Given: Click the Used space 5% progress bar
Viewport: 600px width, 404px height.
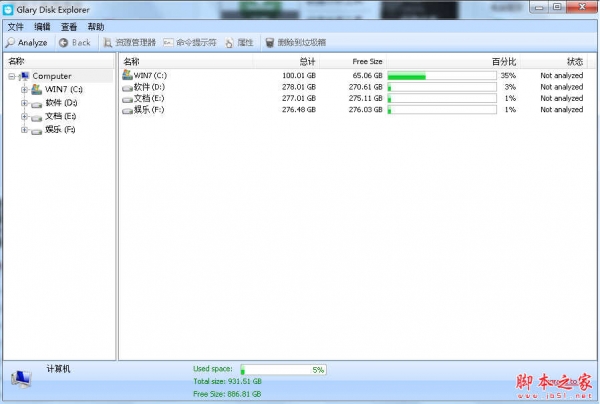Looking at the screenshot, I should (283, 370).
